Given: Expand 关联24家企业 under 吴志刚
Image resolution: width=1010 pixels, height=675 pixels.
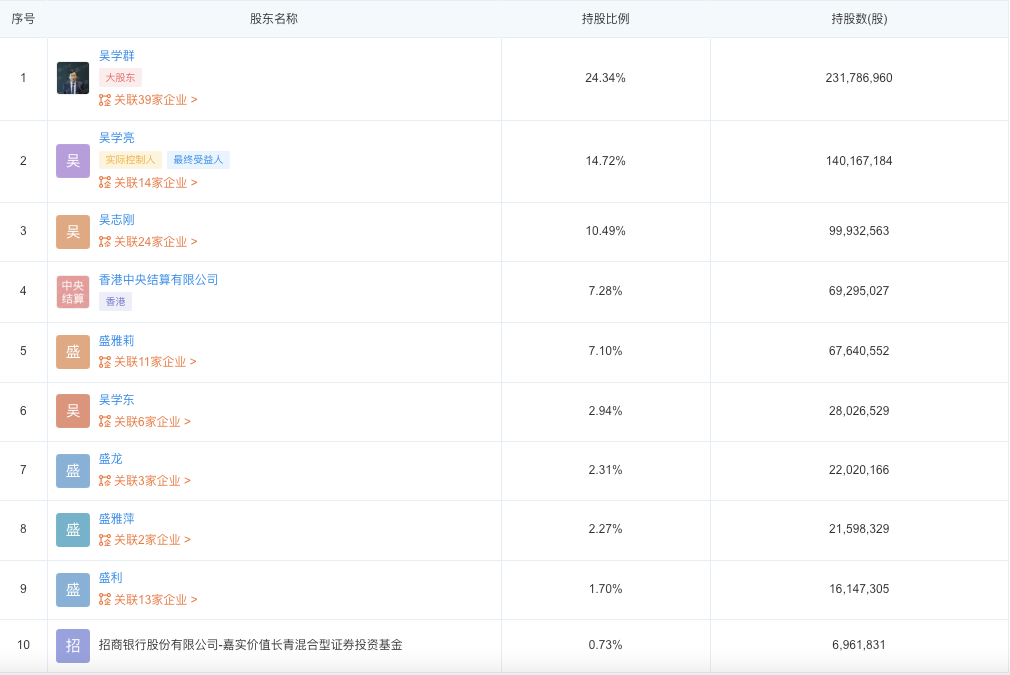Looking at the screenshot, I should (148, 242).
